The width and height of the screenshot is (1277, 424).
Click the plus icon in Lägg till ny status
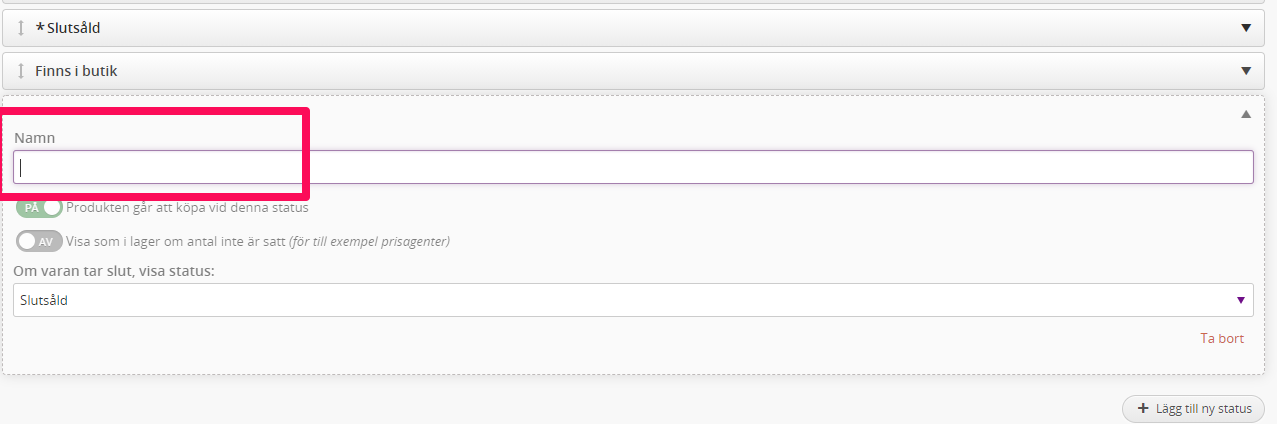click(x=1143, y=409)
